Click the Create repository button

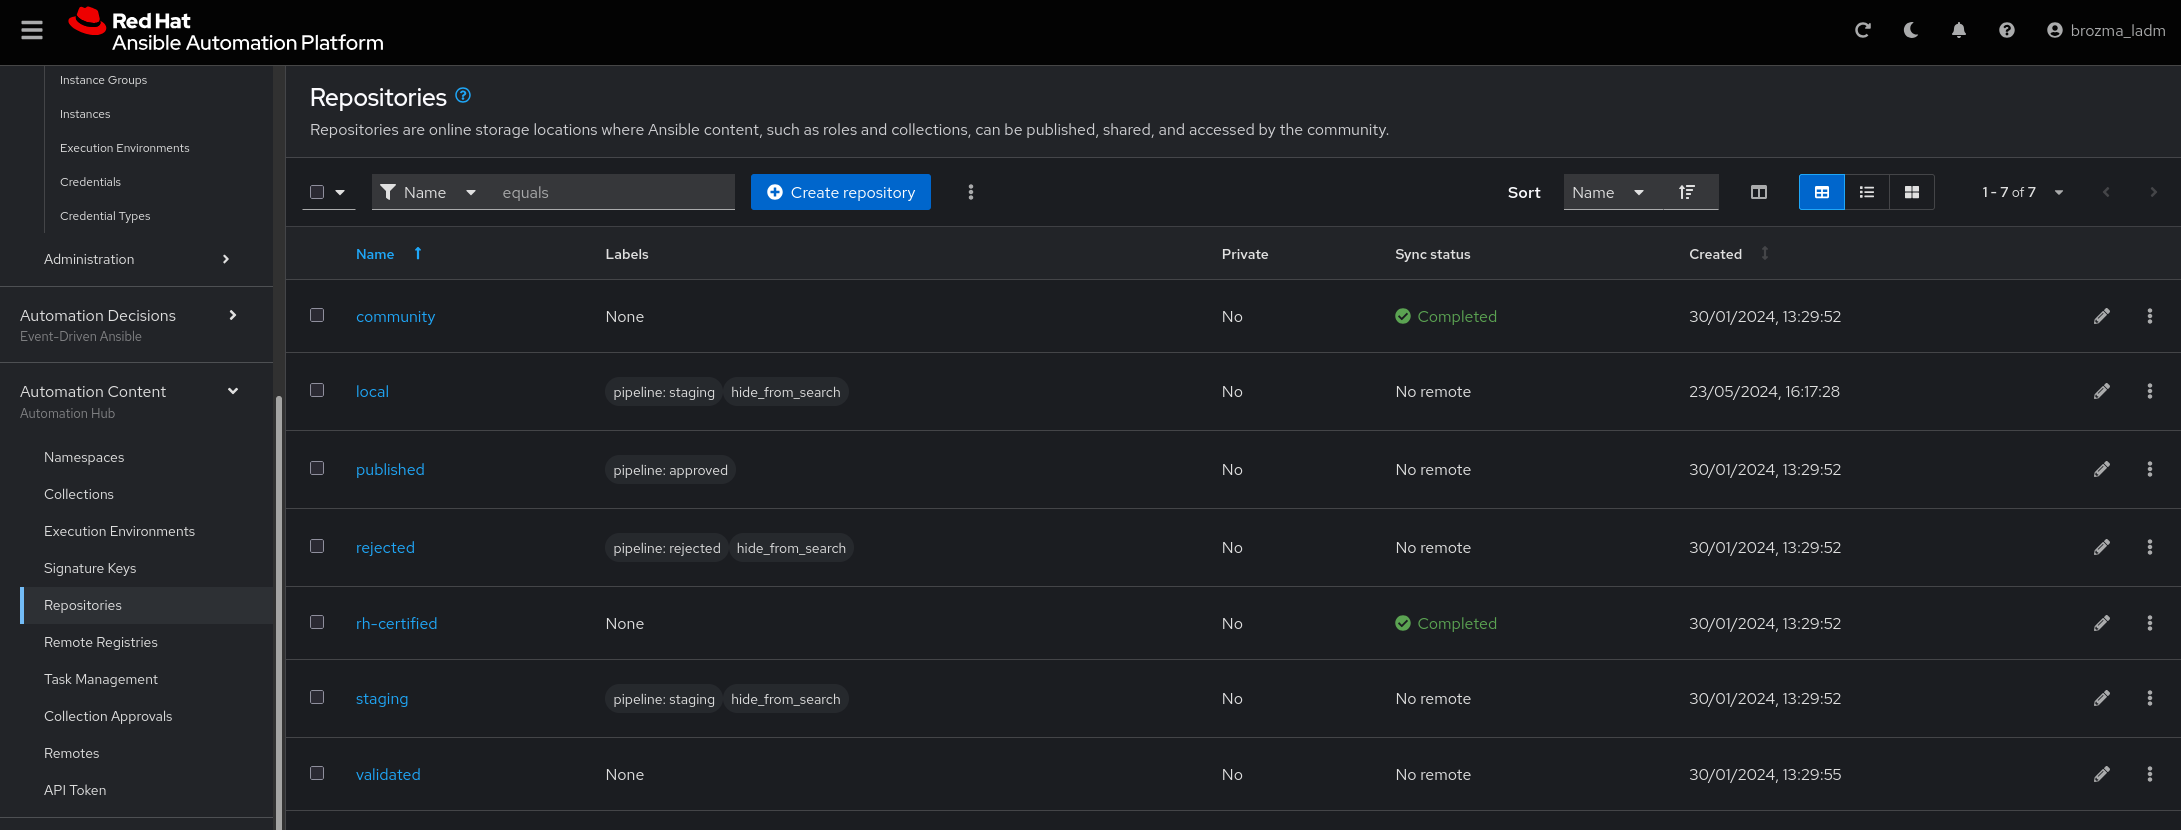(x=840, y=193)
